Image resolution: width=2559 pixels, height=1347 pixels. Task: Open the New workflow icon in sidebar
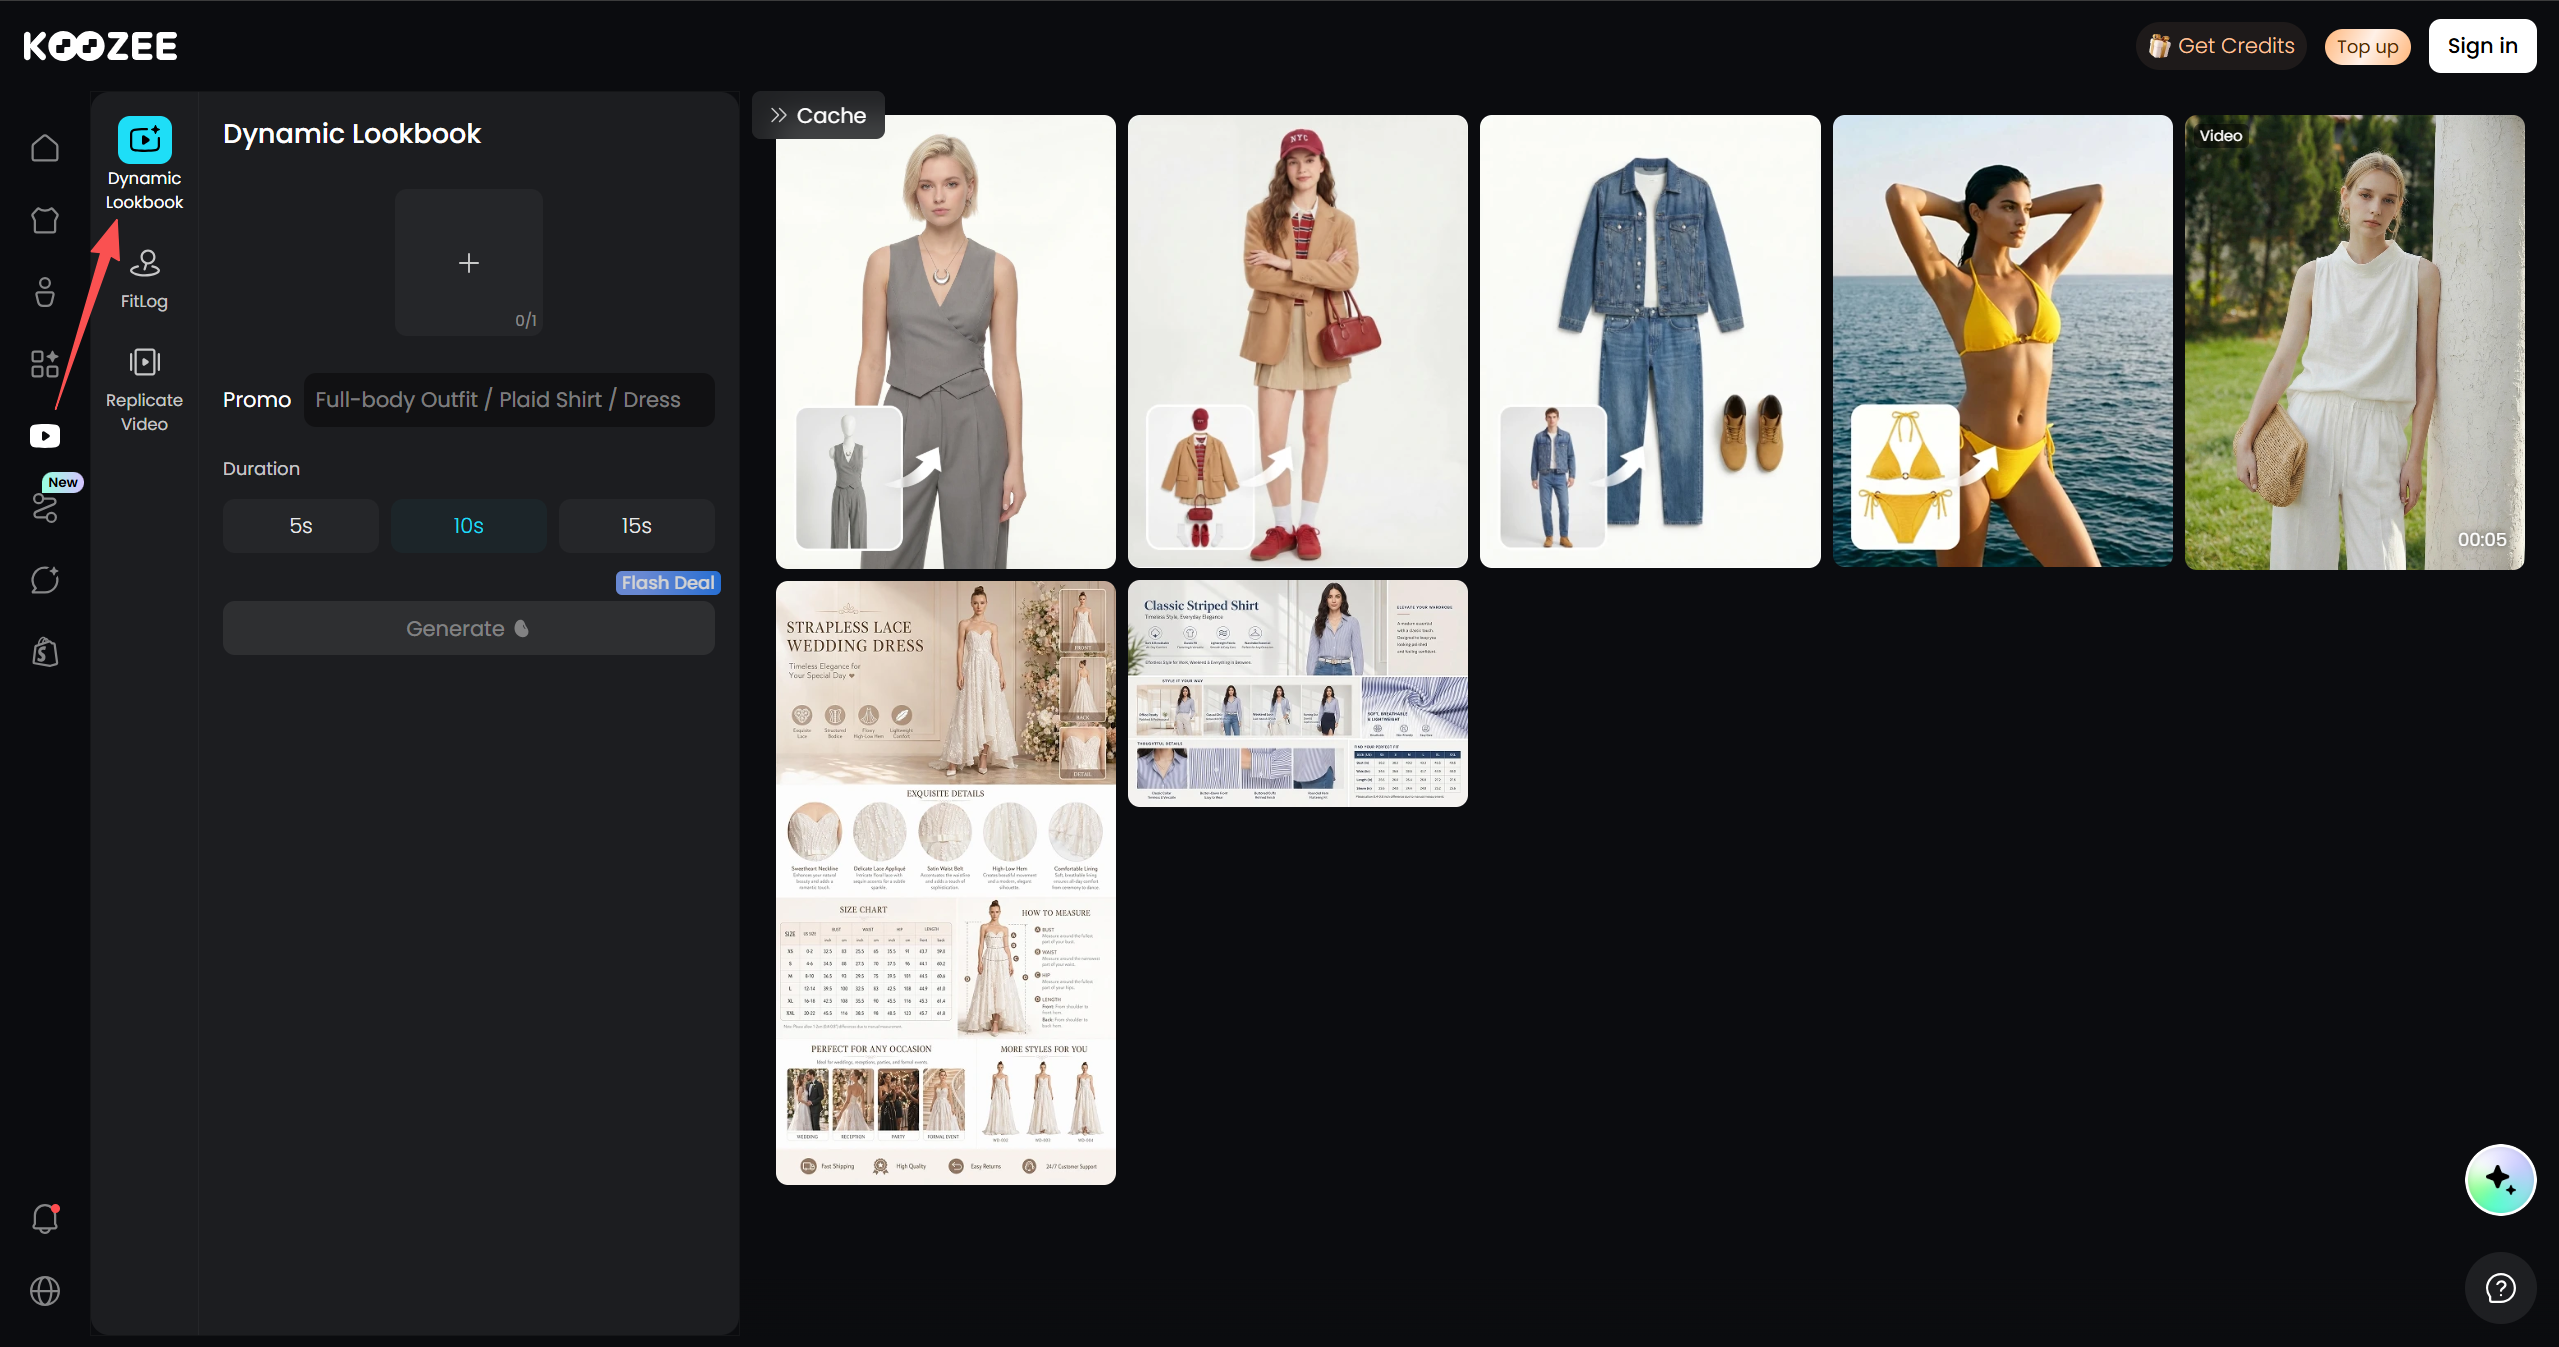[45, 508]
